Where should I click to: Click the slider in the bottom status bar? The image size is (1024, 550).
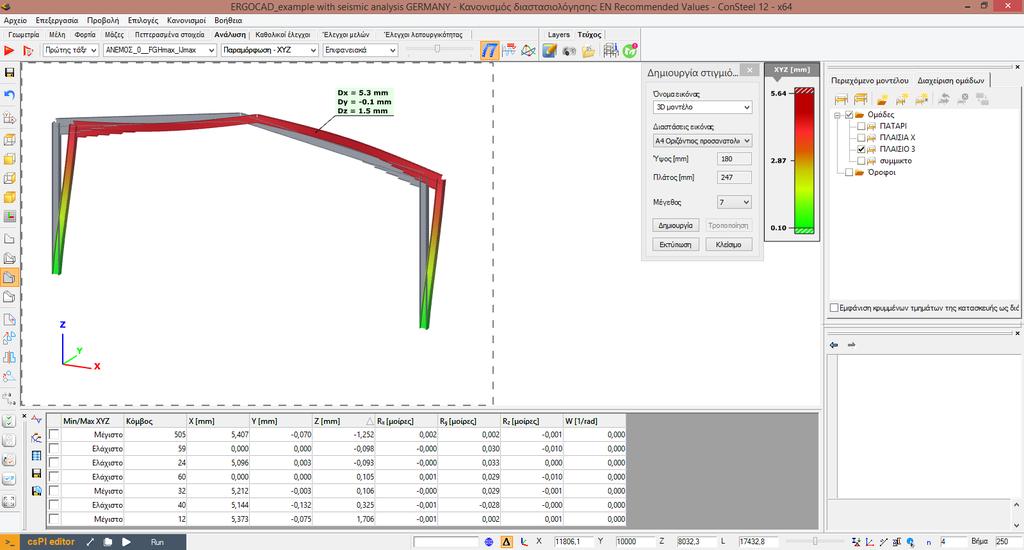tap(815, 542)
